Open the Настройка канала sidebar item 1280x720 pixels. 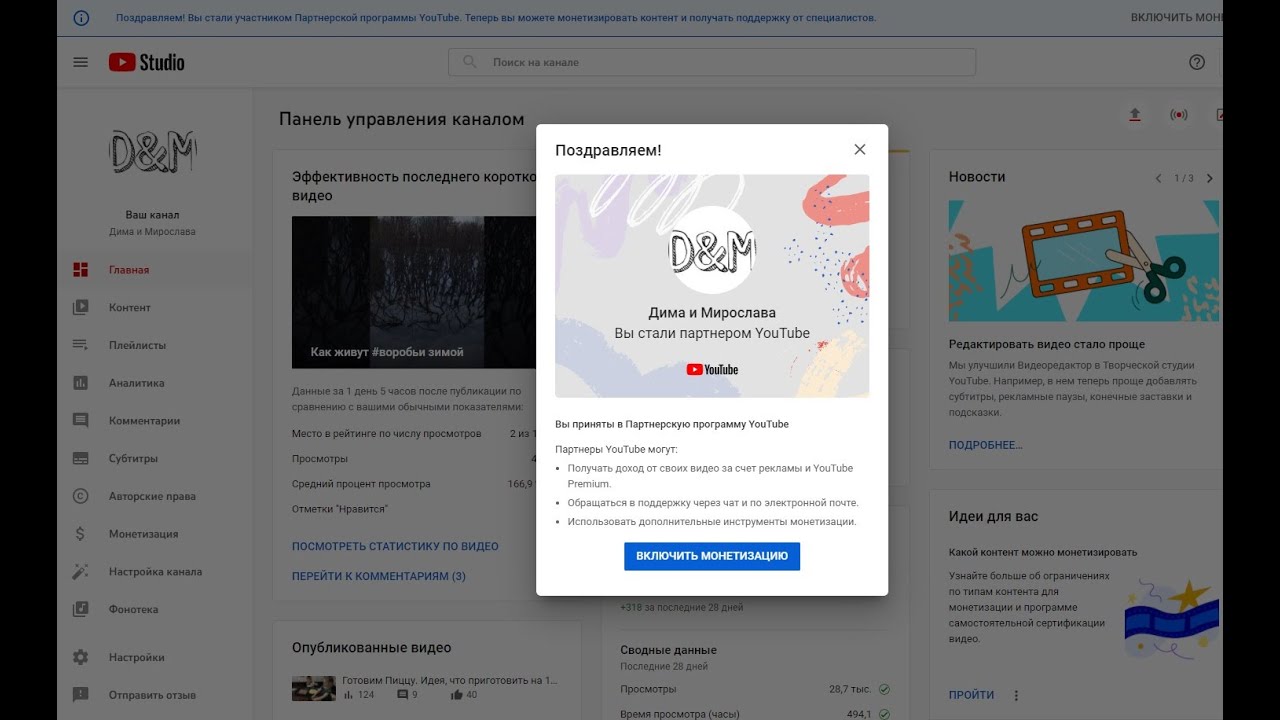click(155, 572)
